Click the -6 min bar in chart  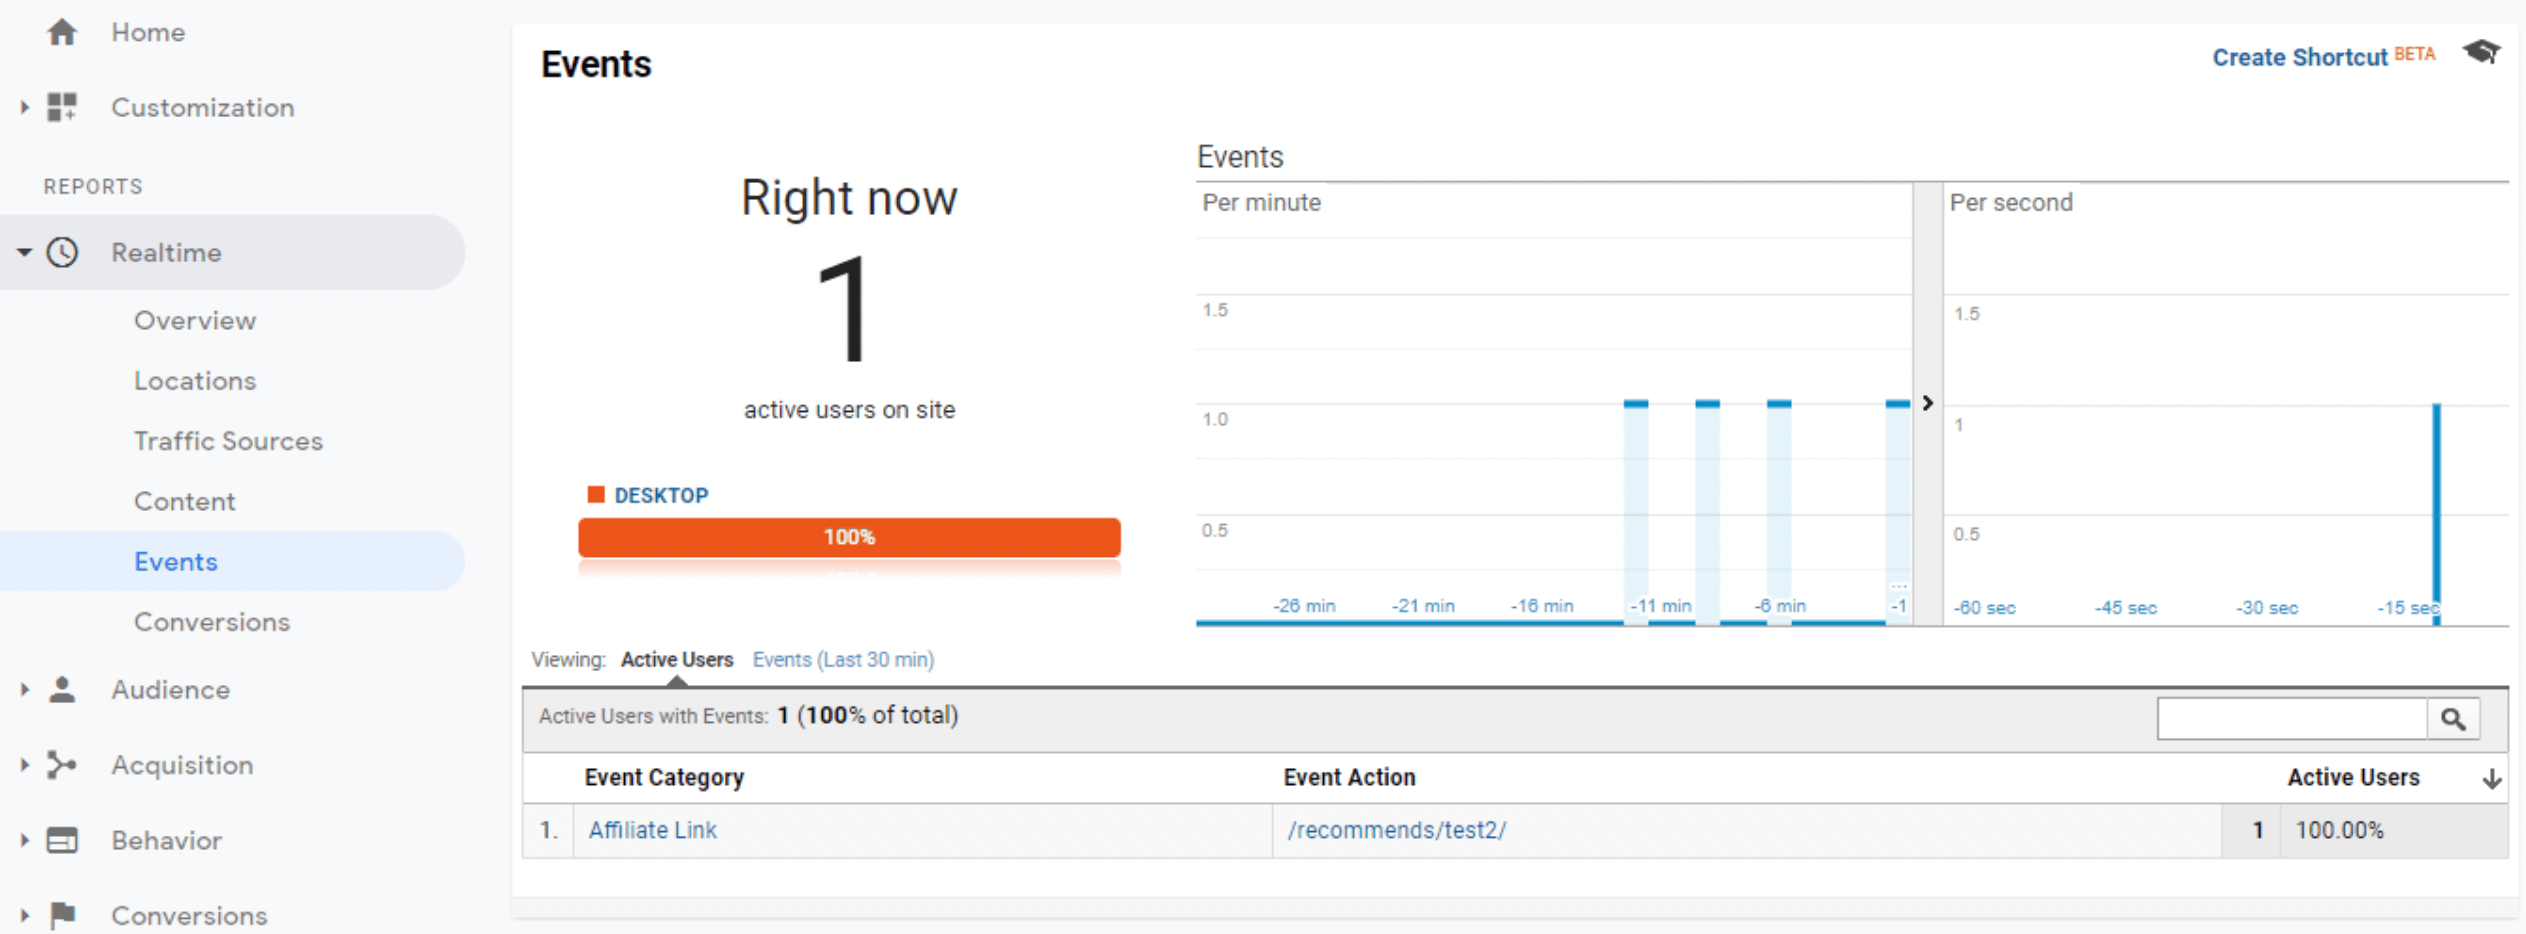pos(1779,512)
